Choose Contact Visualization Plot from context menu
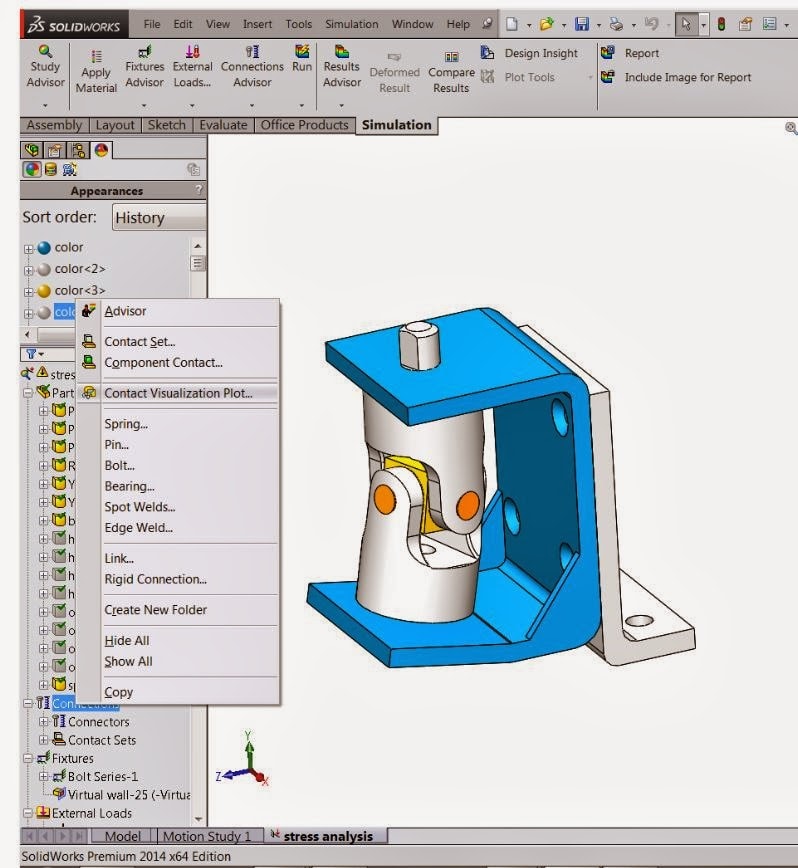The image size is (798, 868). (178, 393)
